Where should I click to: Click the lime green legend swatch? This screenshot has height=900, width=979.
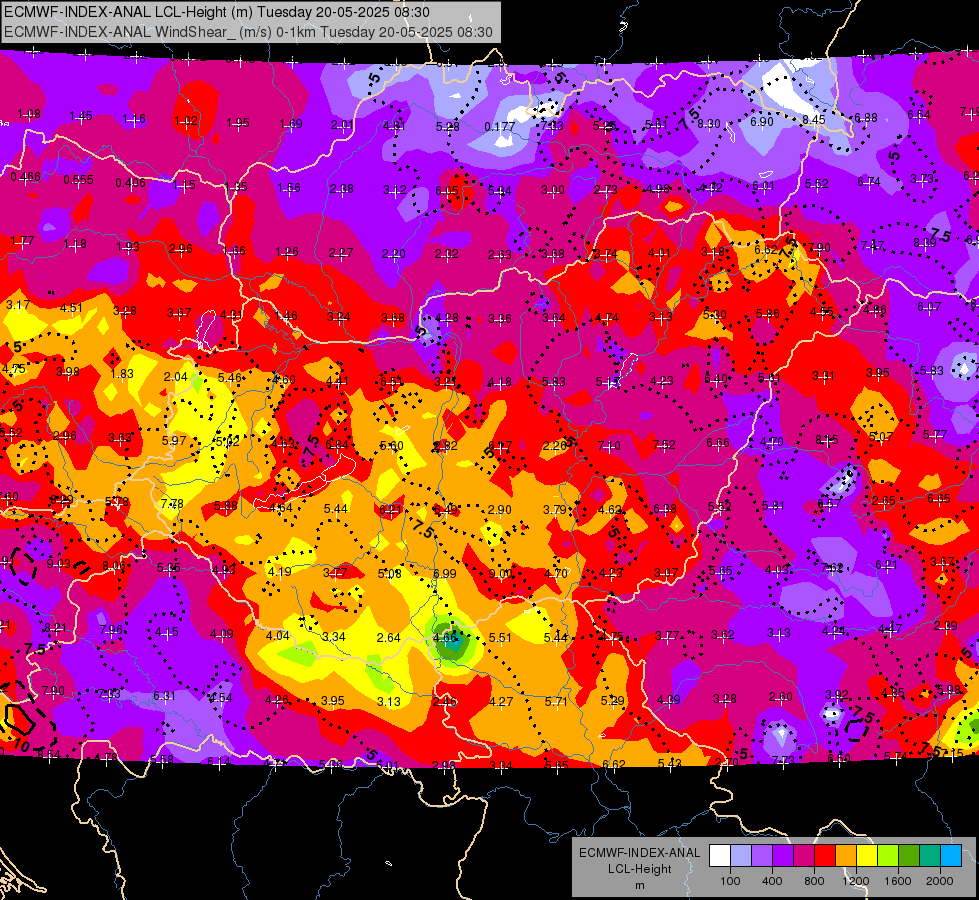click(888, 855)
